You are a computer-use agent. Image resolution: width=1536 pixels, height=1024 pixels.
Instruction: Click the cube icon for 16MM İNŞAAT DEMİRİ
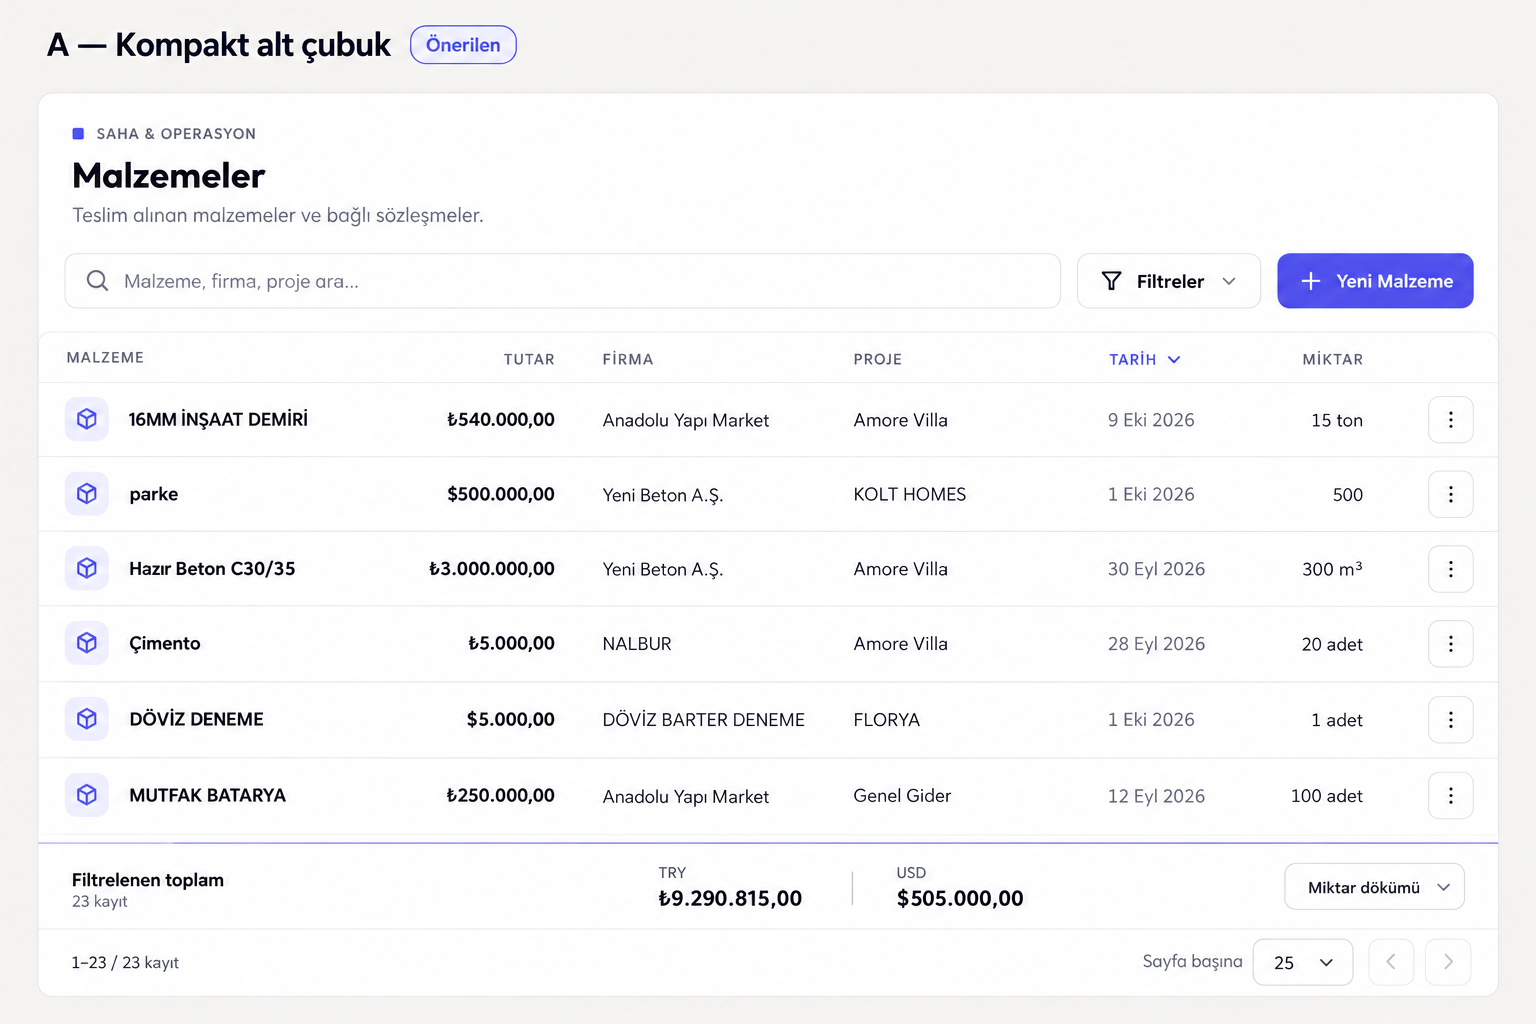(87, 419)
